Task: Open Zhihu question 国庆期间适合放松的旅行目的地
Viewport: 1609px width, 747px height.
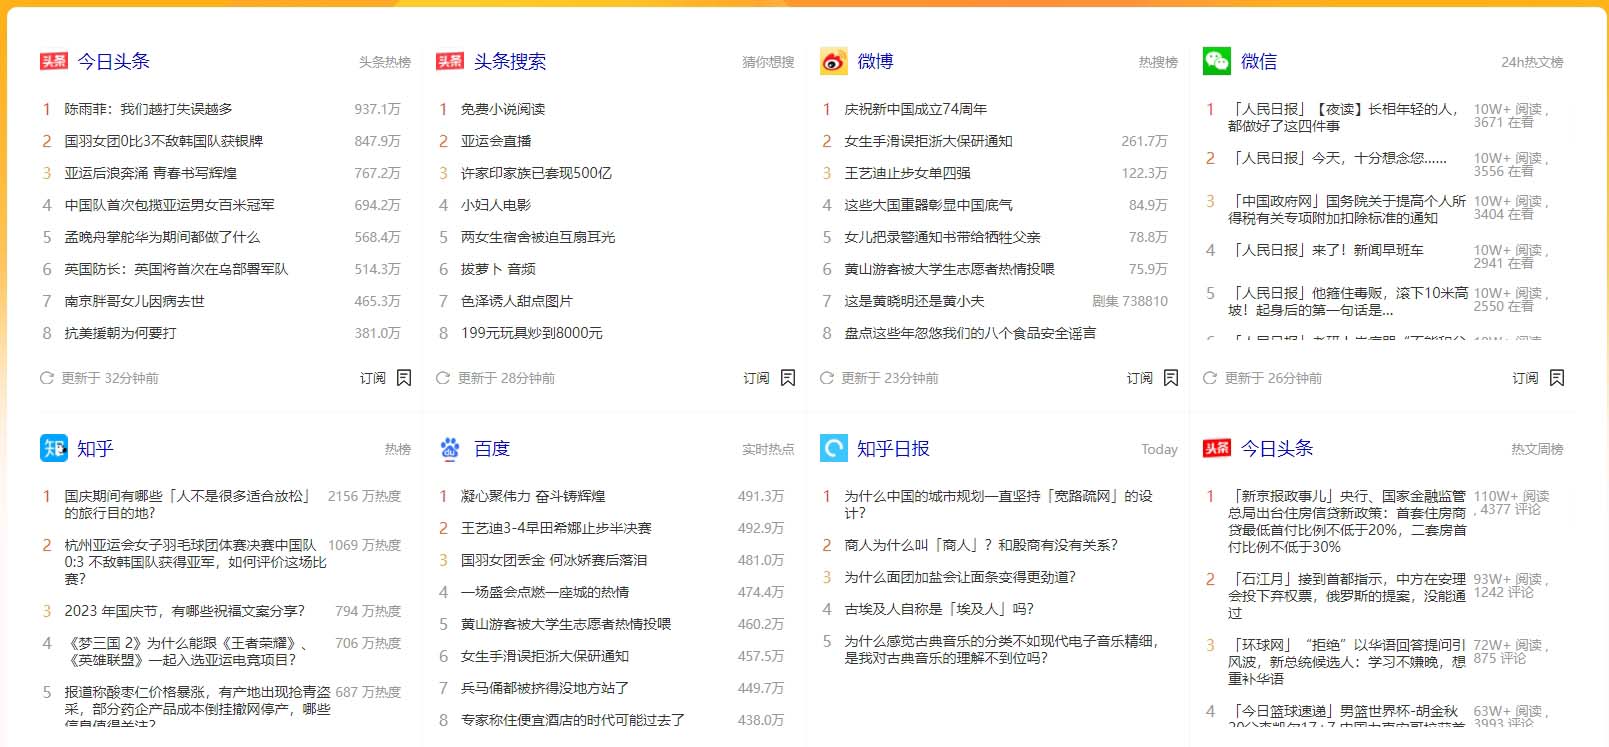Action: coord(187,504)
